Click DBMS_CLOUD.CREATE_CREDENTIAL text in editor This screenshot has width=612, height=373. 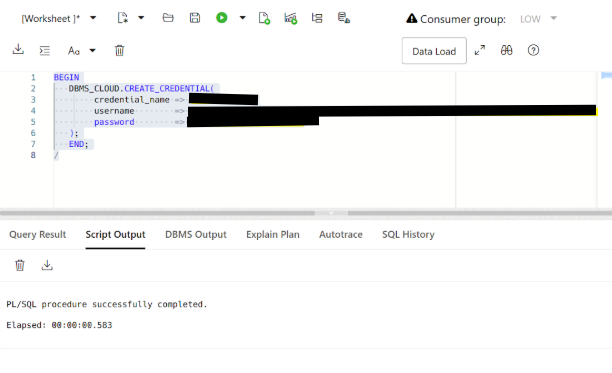[x=141, y=89]
